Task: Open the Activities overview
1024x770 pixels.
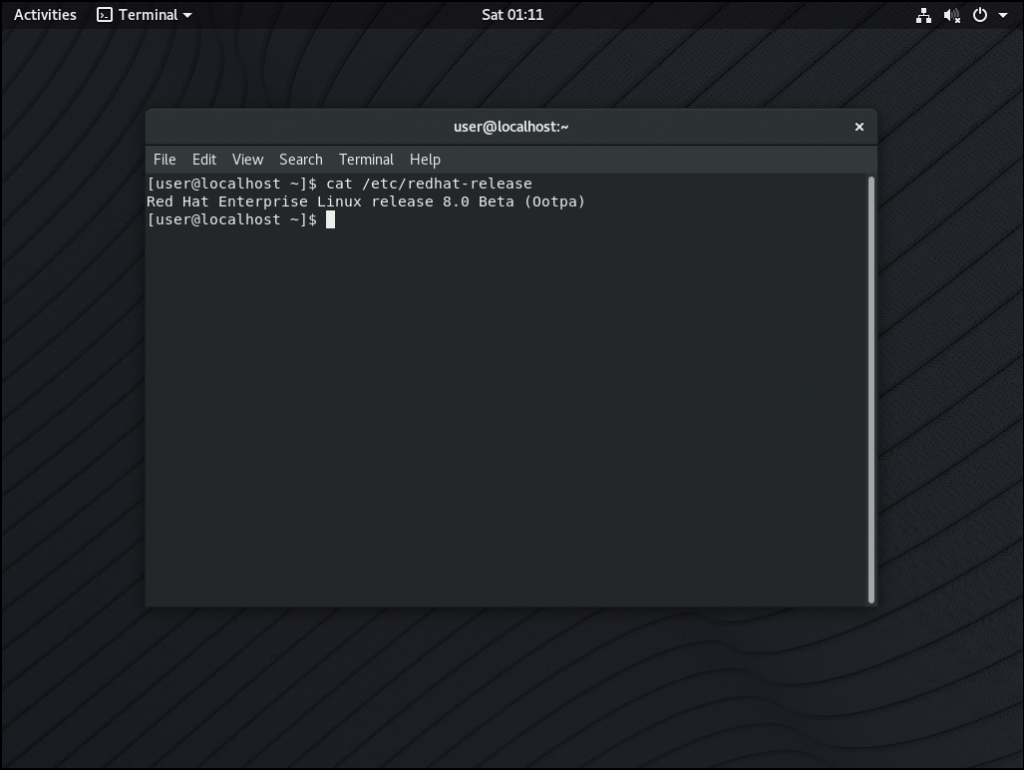Action: (x=45, y=14)
